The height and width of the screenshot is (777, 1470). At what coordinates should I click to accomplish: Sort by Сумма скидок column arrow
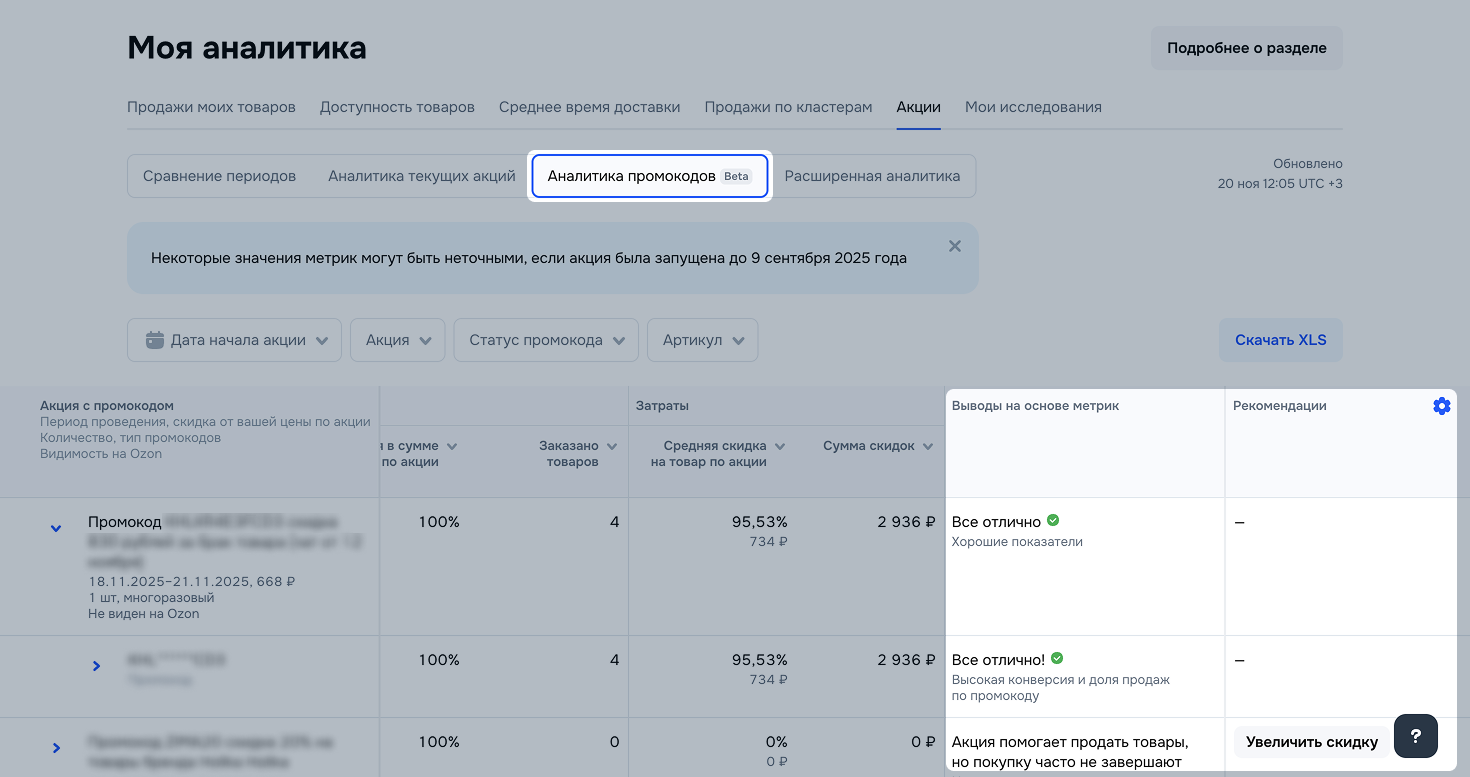[927, 446]
